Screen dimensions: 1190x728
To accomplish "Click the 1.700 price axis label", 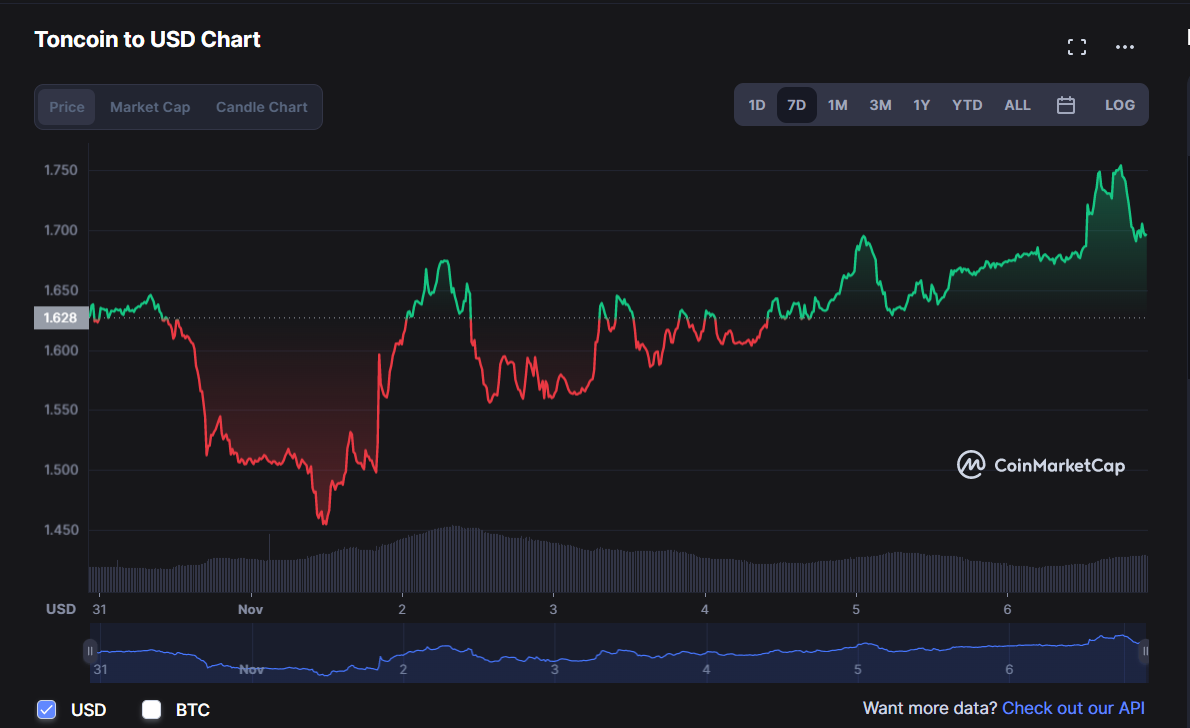I will point(61,230).
